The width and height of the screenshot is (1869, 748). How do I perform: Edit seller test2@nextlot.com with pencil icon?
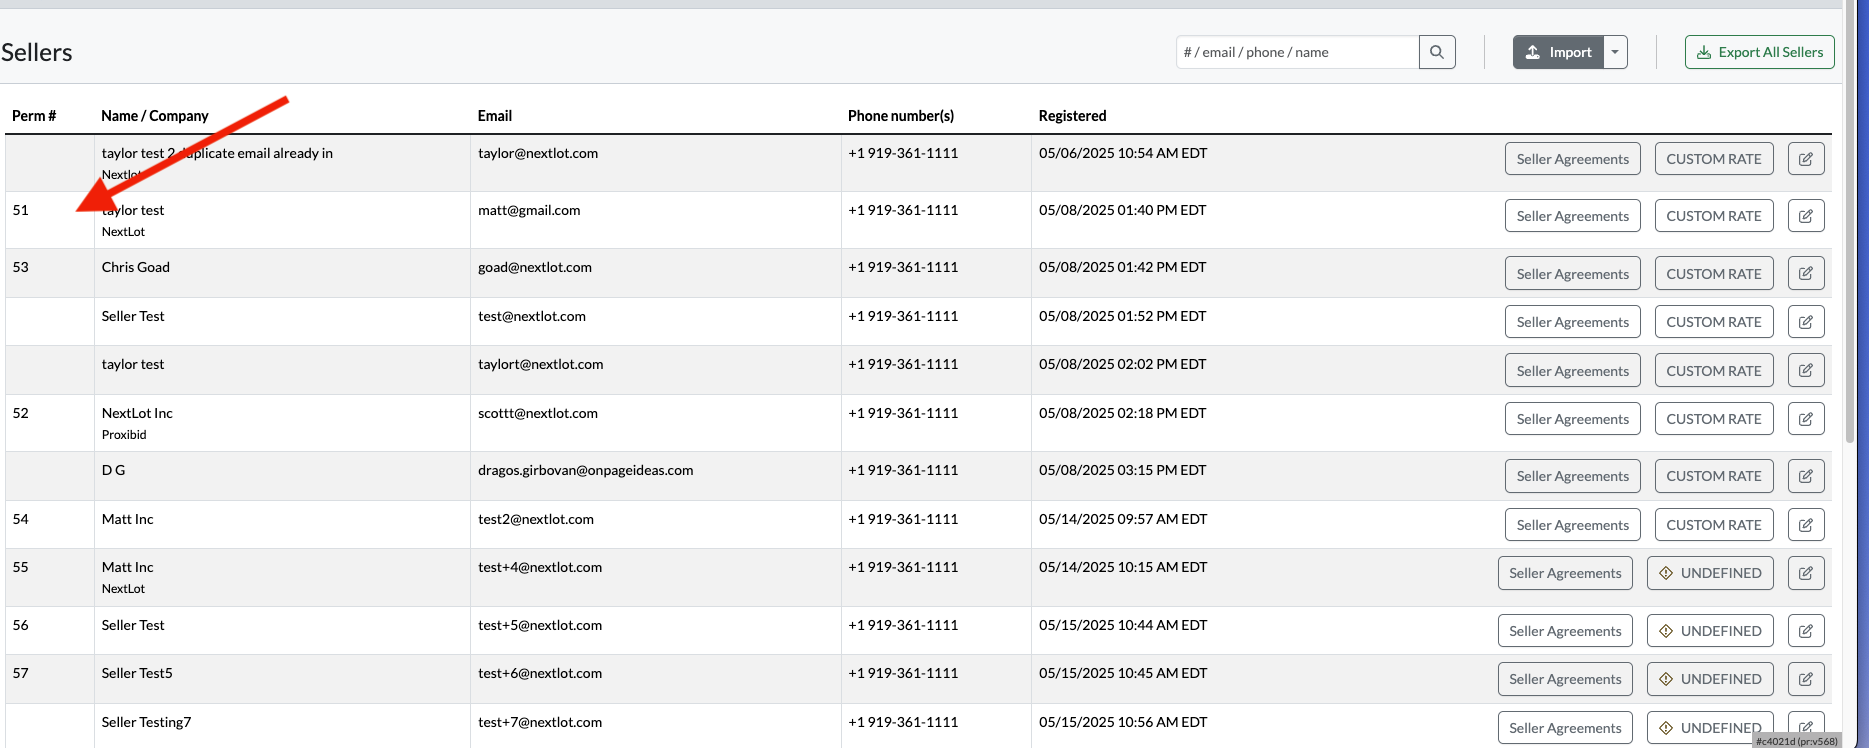tap(1806, 525)
